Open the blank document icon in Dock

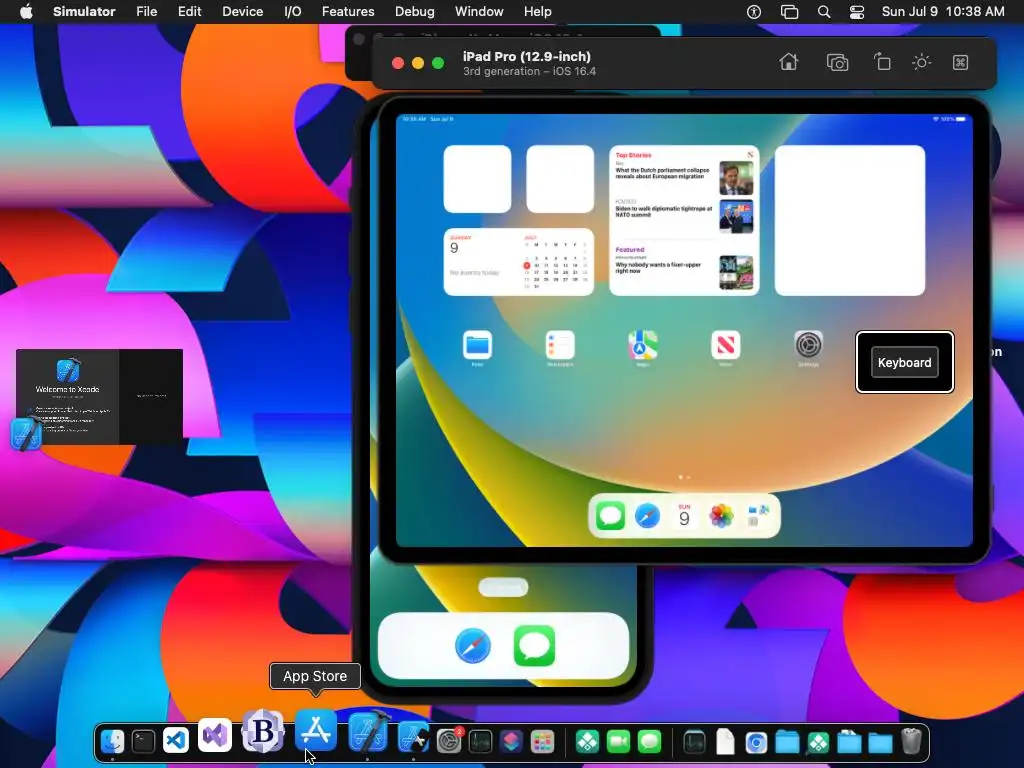[725, 742]
